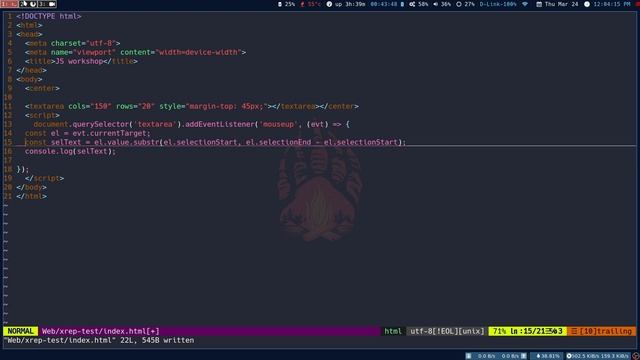Click the NORMAL mode indicator in statusline

click(20, 331)
